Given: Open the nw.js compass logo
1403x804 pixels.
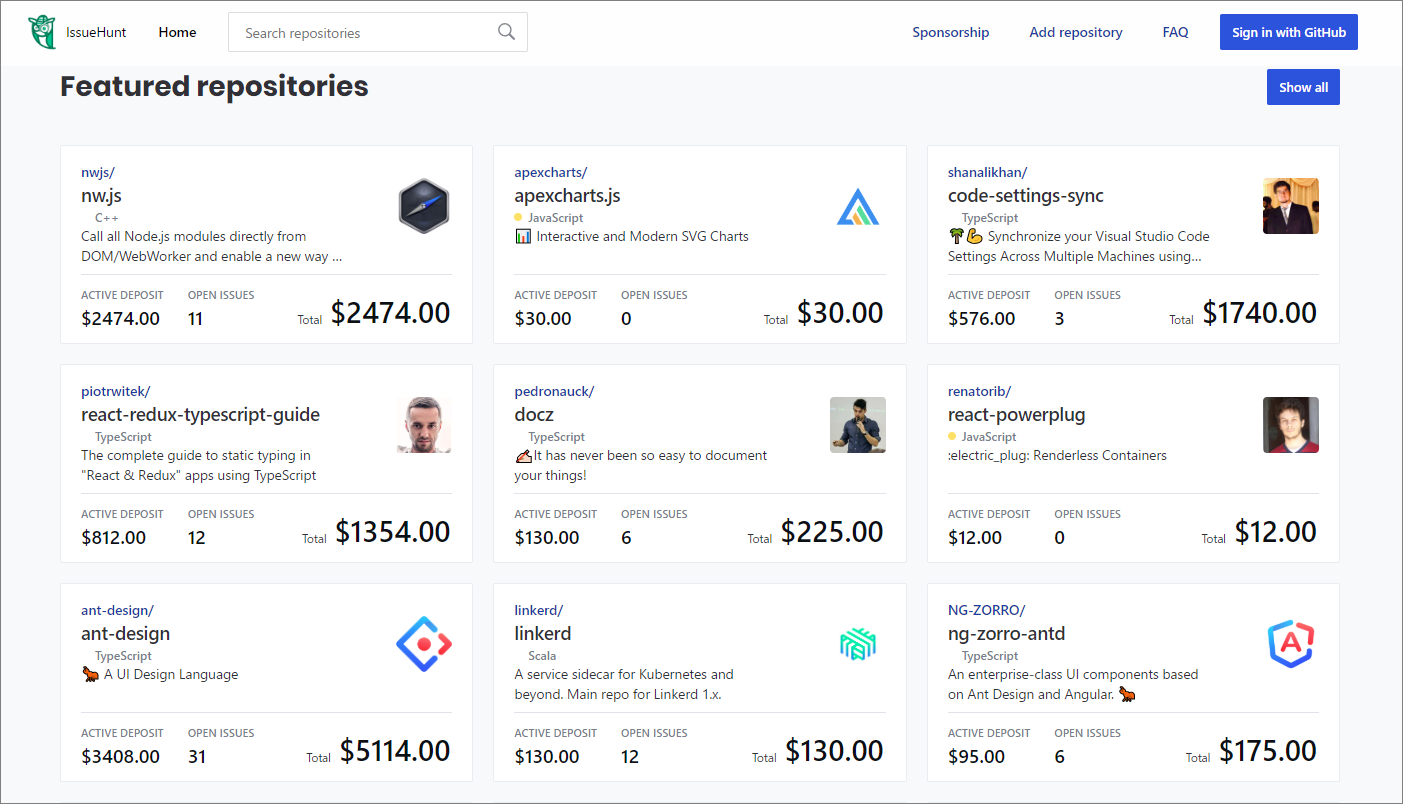Looking at the screenshot, I should [424, 206].
